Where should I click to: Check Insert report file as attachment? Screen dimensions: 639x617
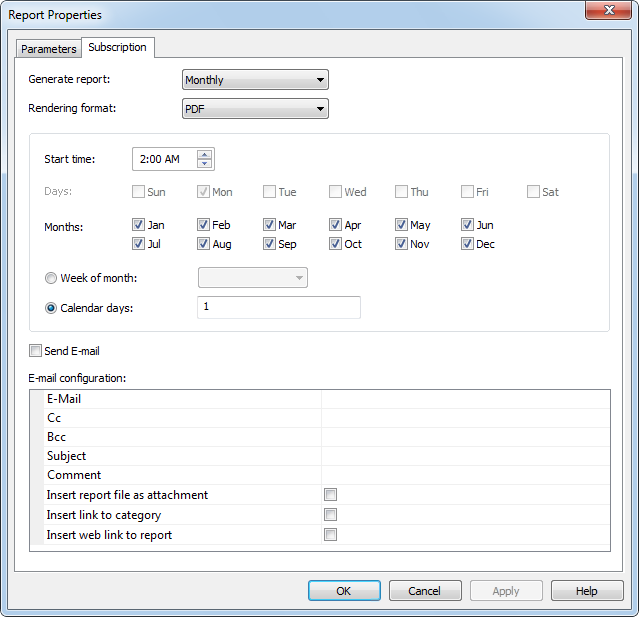point(331,495)
